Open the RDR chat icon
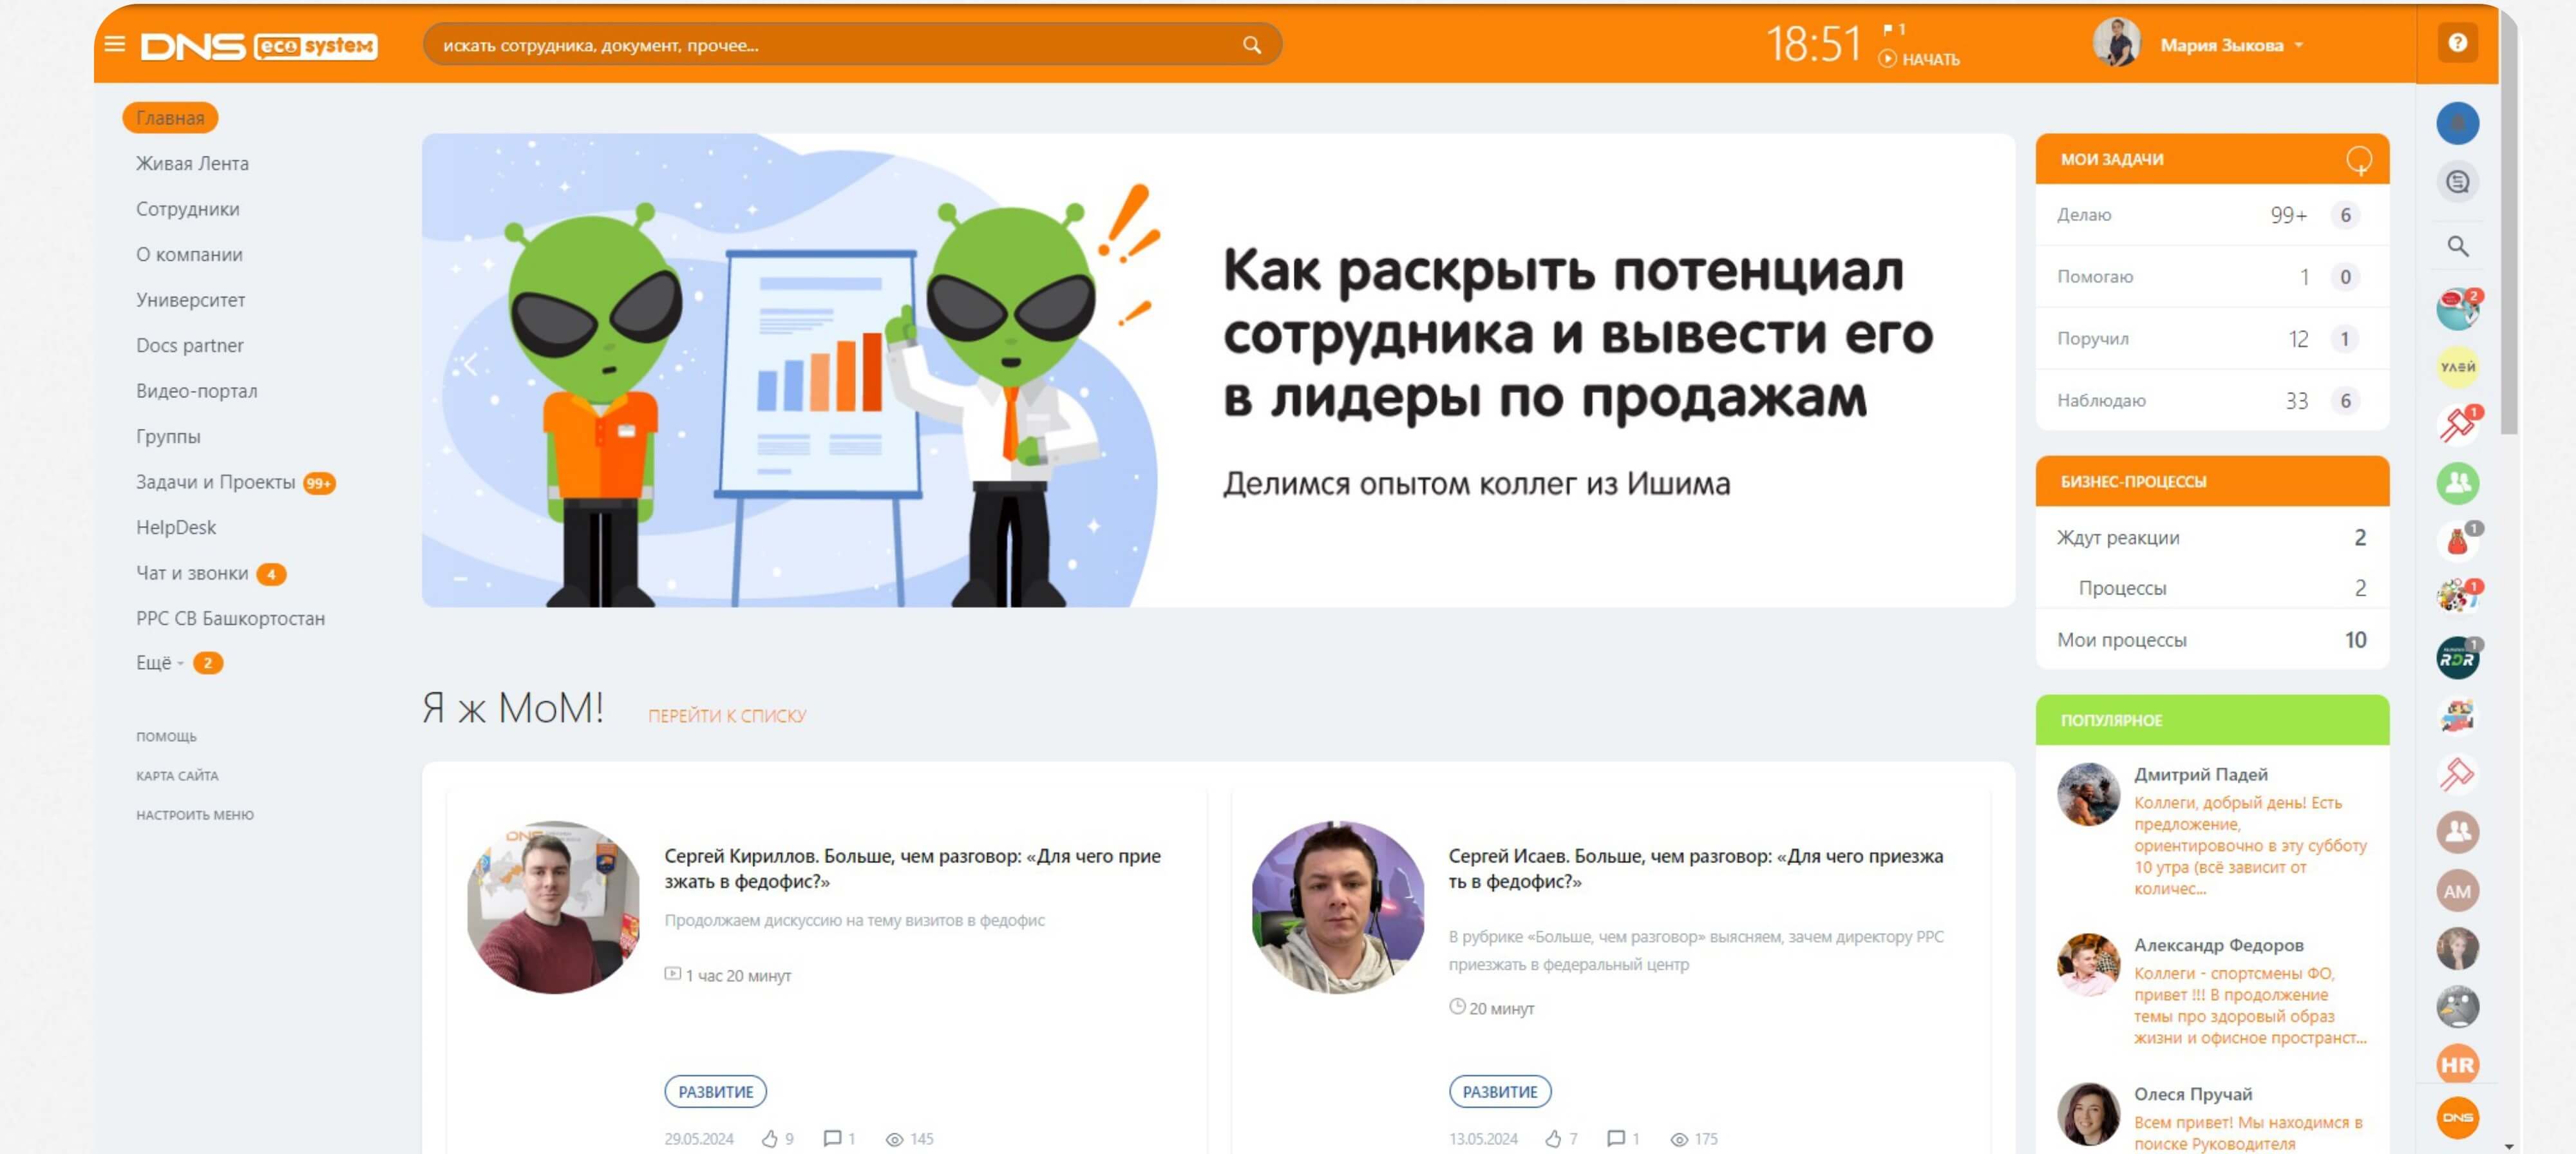The image size is (2576, 1154). pos(2457,658)
